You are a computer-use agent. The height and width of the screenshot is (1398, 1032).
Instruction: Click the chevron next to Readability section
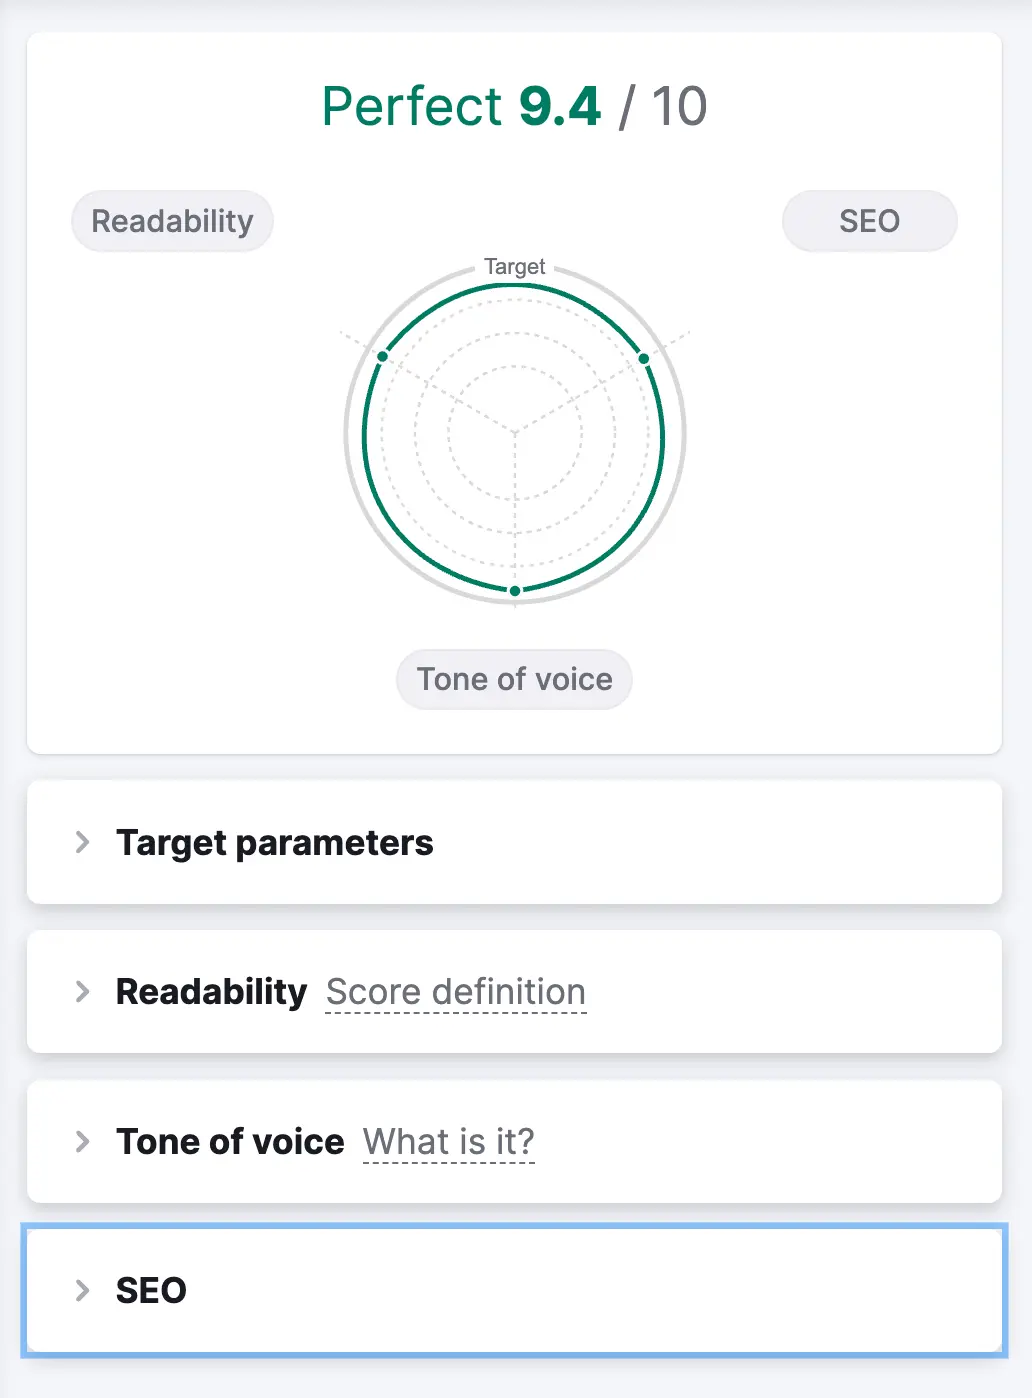click(x=83, y=992)
